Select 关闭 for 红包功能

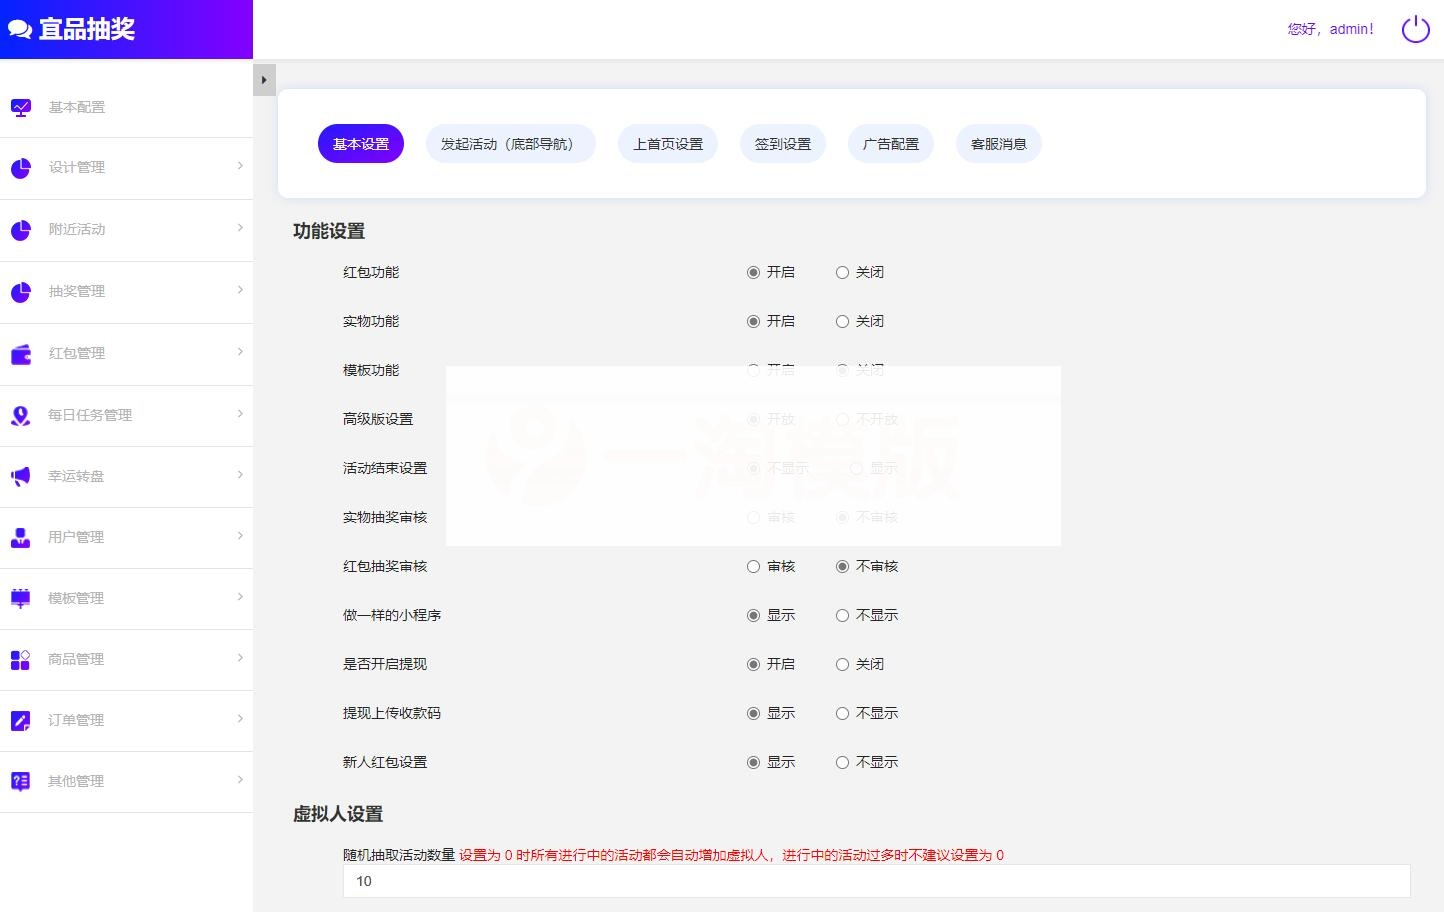pyautogui.click(x=843, y=271)
